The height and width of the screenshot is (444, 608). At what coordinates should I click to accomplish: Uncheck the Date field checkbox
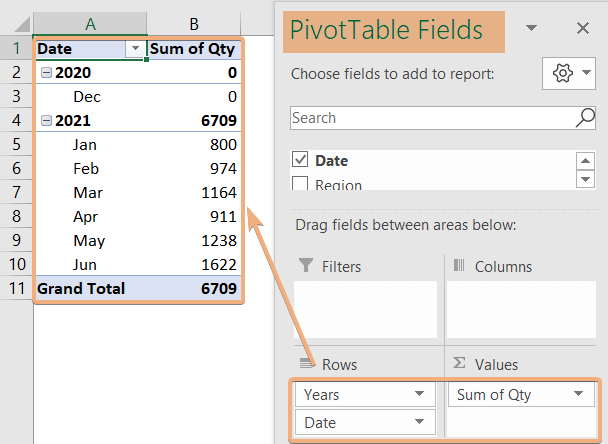click(300, 159)
